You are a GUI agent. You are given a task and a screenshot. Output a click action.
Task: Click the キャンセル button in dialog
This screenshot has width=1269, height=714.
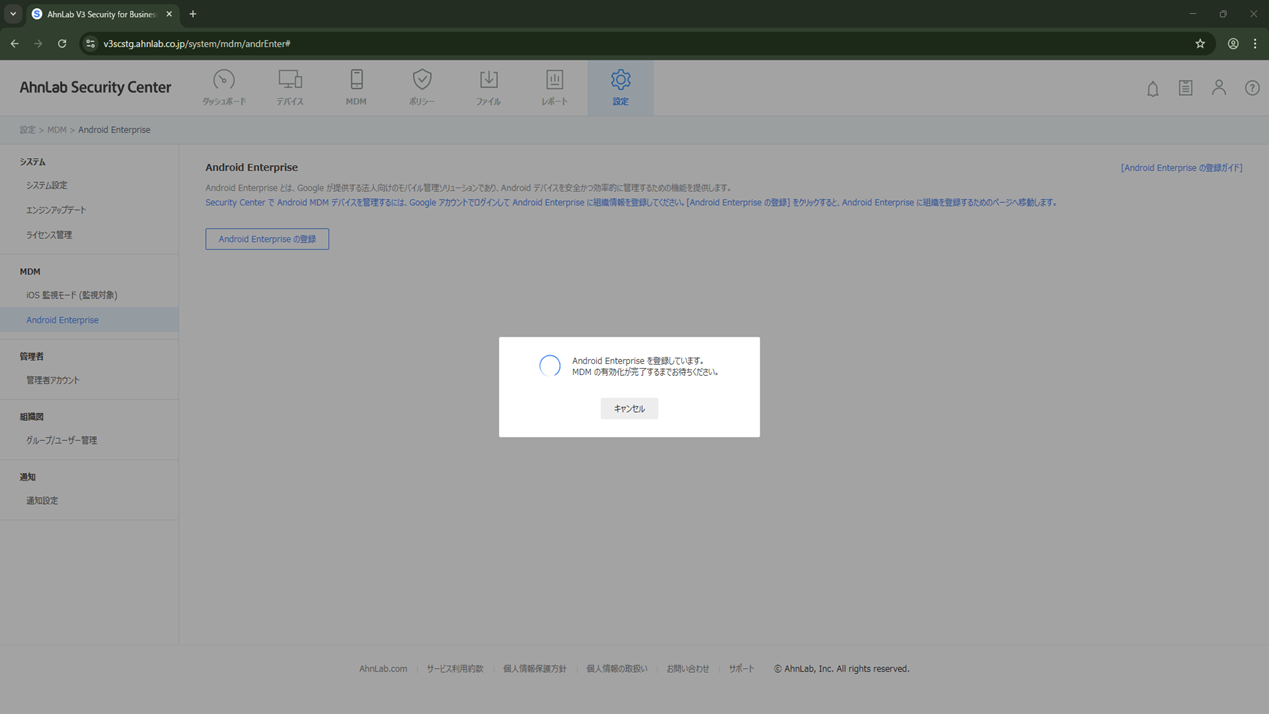[x=629, y=408]
